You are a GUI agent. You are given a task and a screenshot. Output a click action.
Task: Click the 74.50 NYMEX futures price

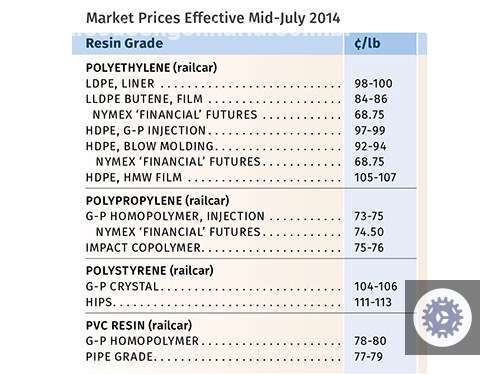369,232
